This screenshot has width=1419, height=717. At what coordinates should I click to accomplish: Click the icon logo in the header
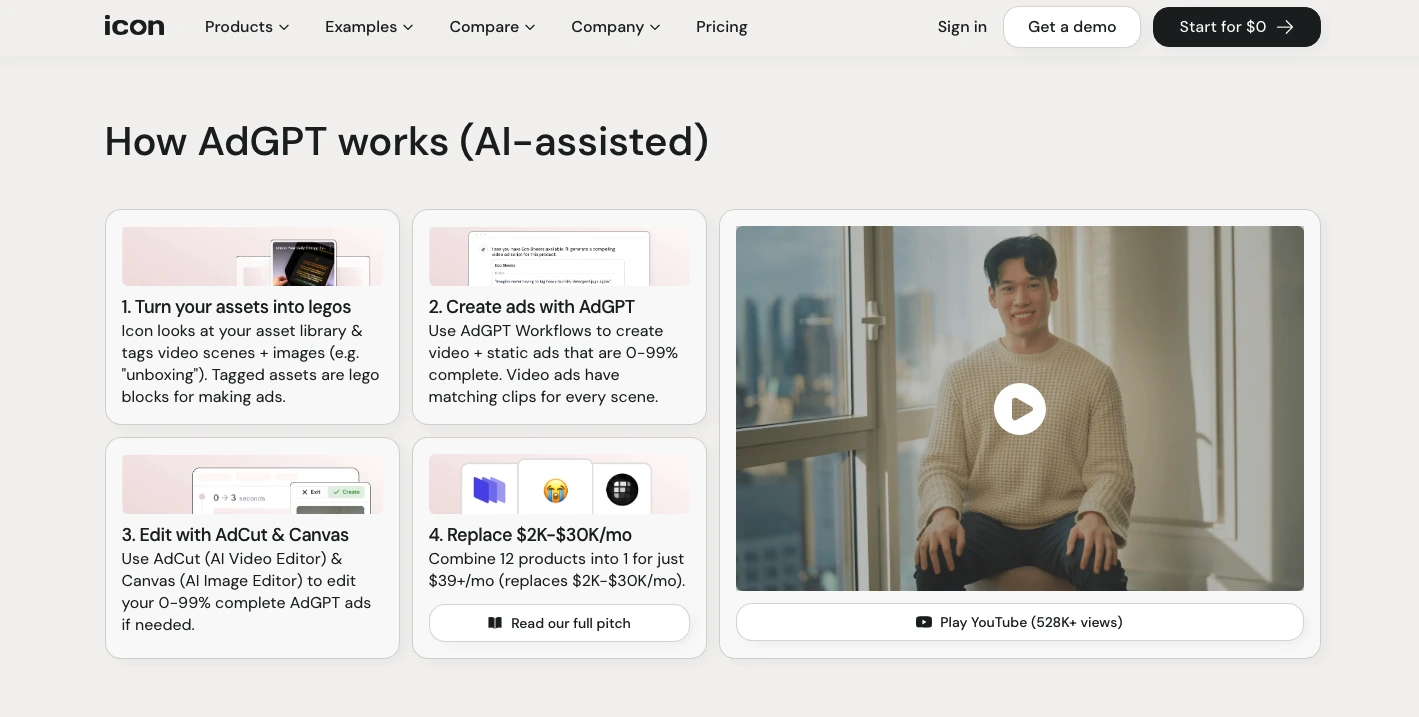click(x=134, y=26)
